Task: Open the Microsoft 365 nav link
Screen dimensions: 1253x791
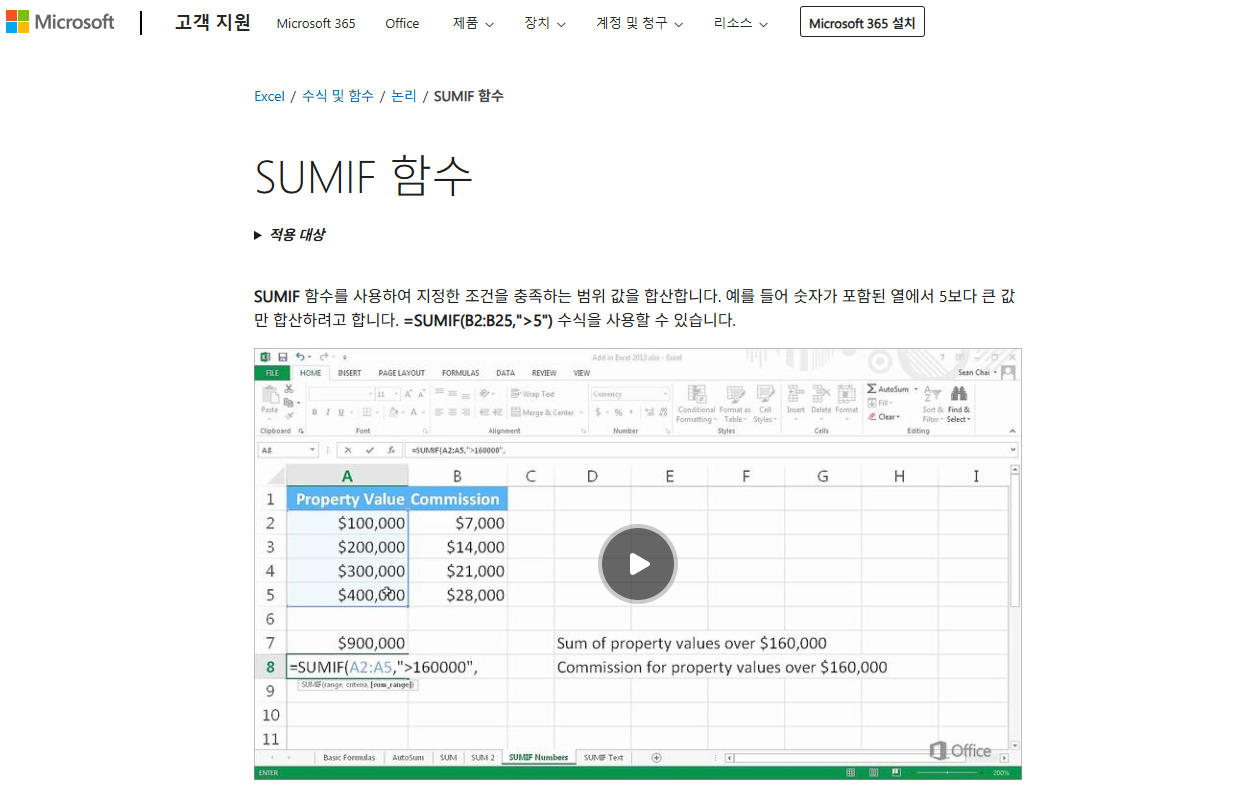Action: 316,23
